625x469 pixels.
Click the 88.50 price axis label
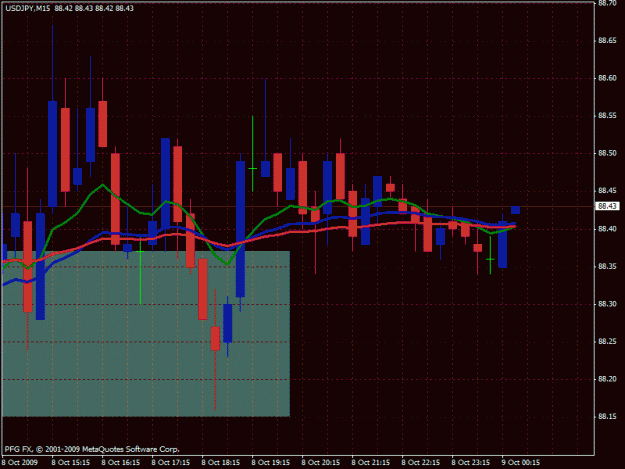(607, 153)
